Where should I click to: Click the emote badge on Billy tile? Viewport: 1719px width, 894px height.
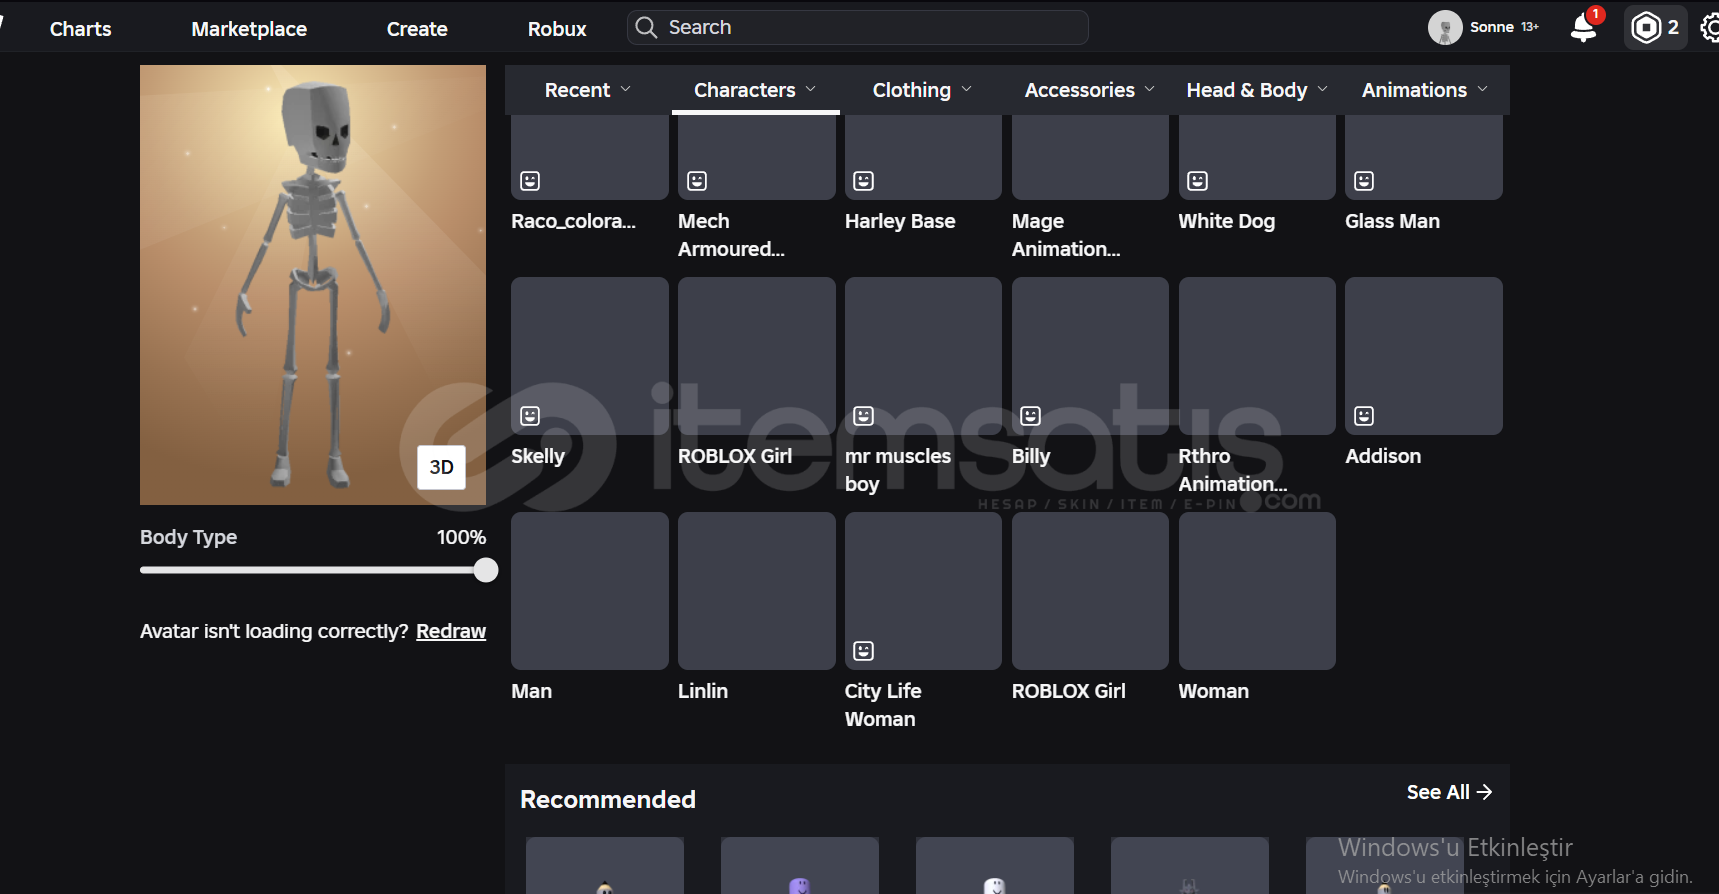click(x=1030, y=416)
